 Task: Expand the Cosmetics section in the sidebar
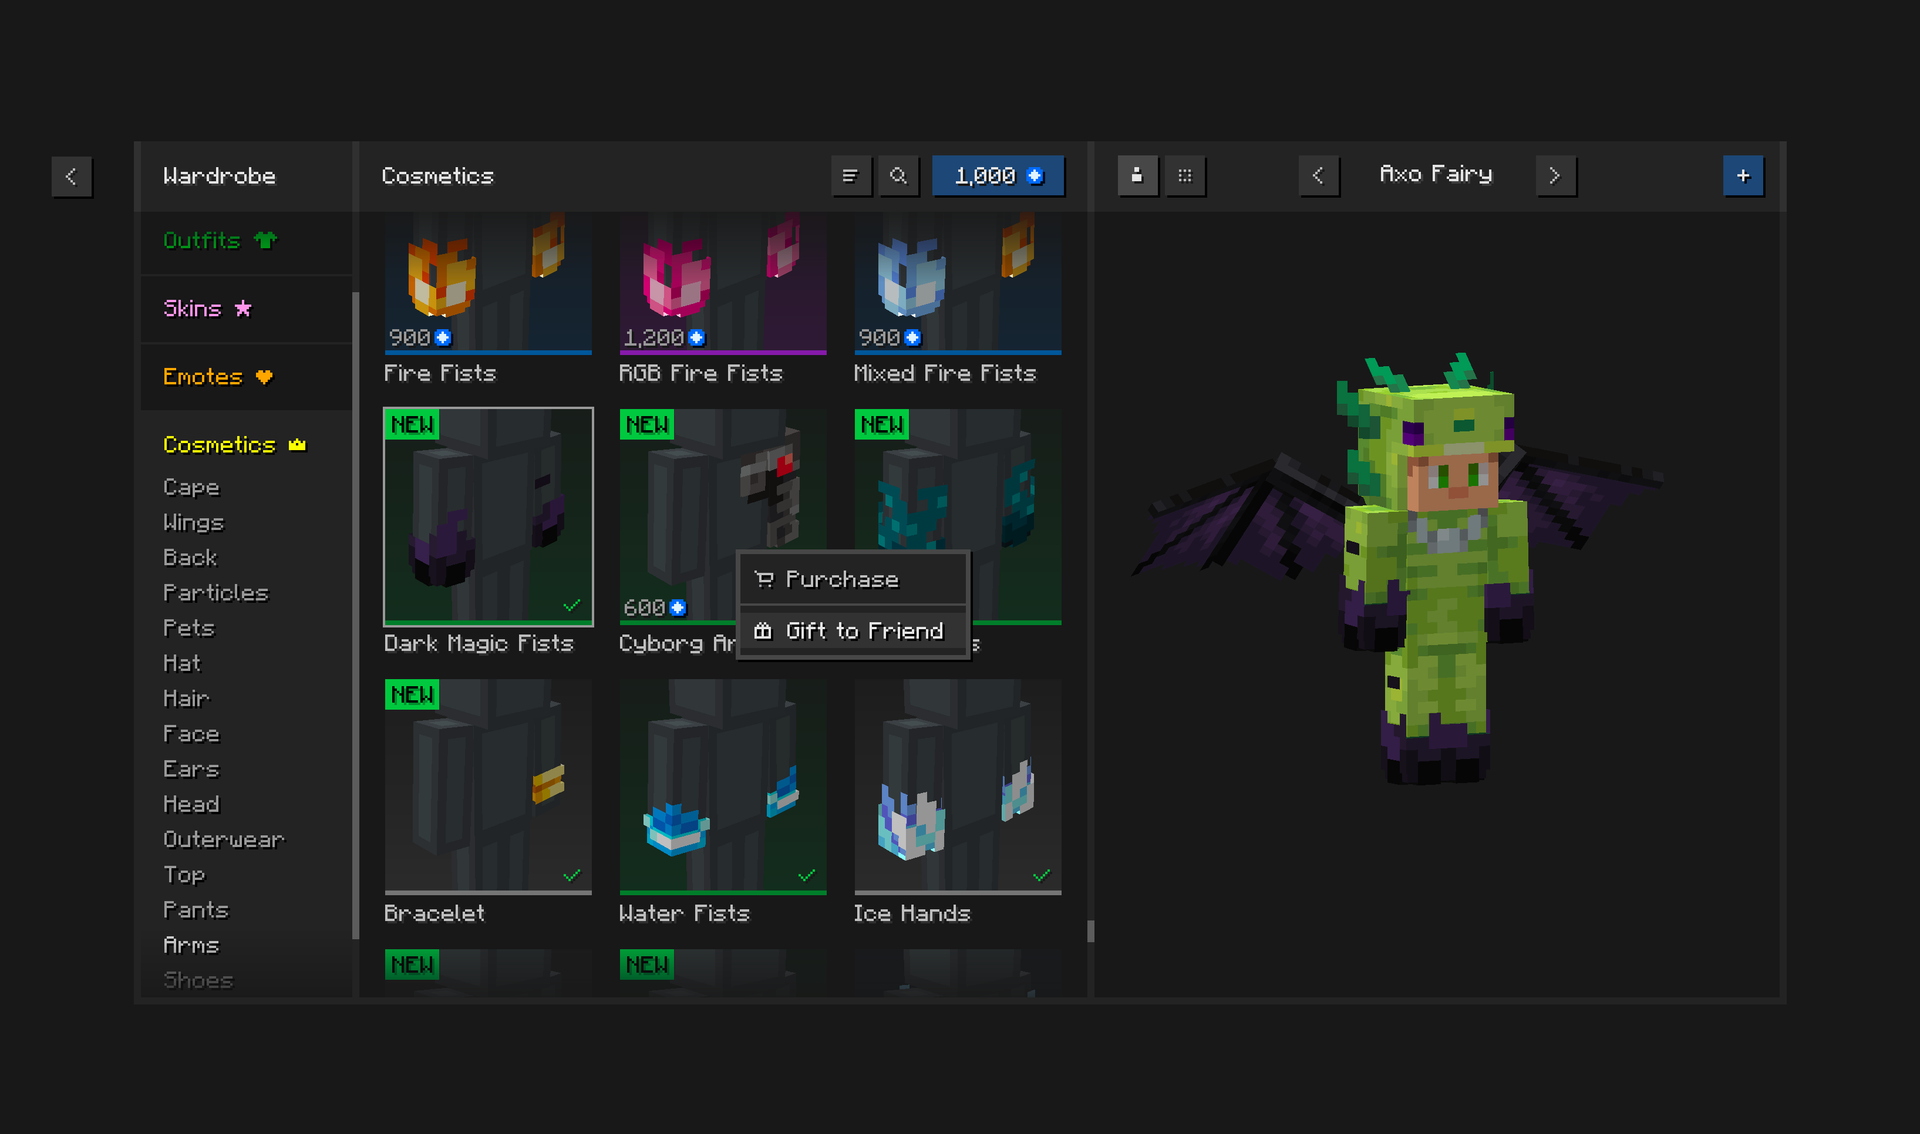(219, 444)
